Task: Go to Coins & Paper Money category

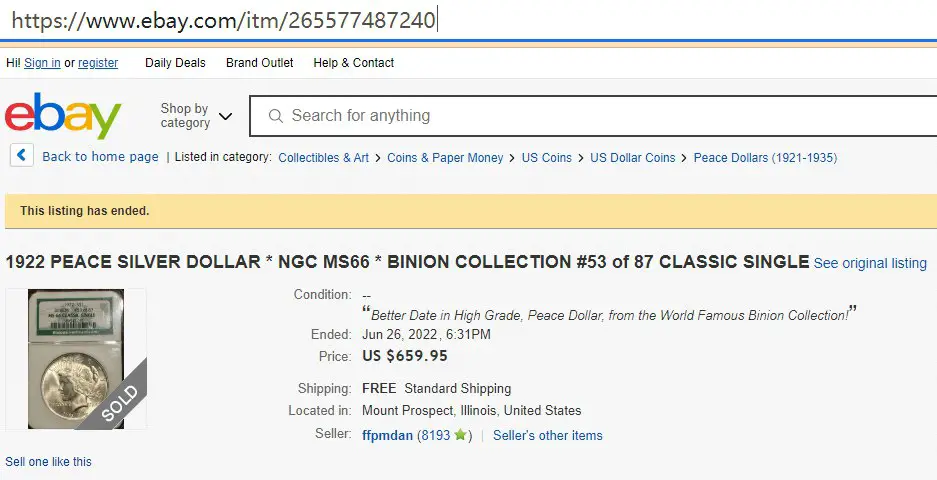Action: click(x=445, y=158)
